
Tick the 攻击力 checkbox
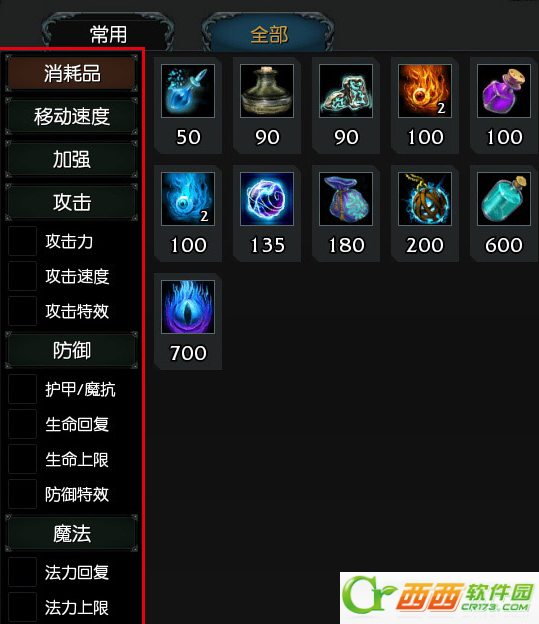pyautogui.click(x=22, y=241)
